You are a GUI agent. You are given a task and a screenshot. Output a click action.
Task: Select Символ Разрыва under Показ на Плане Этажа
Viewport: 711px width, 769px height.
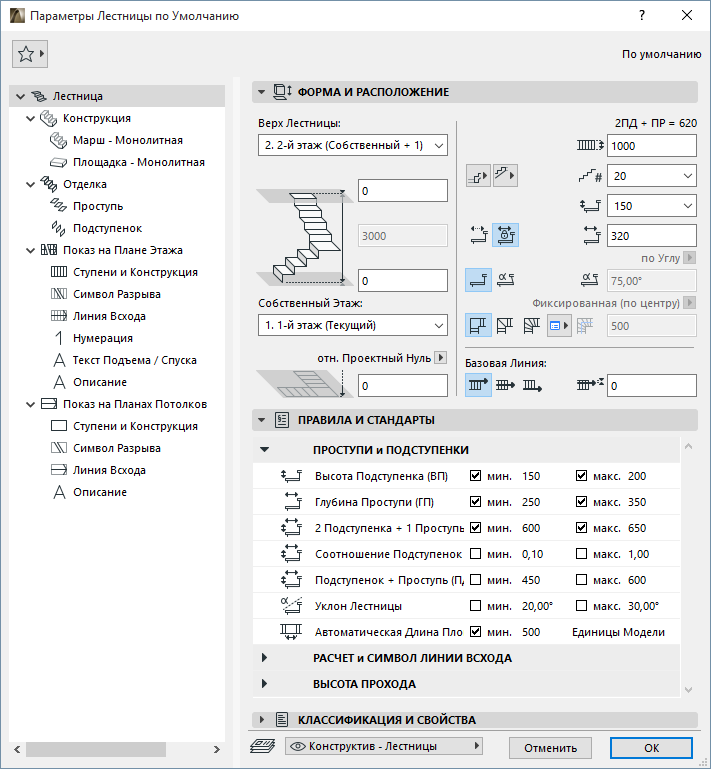[117, 294]
